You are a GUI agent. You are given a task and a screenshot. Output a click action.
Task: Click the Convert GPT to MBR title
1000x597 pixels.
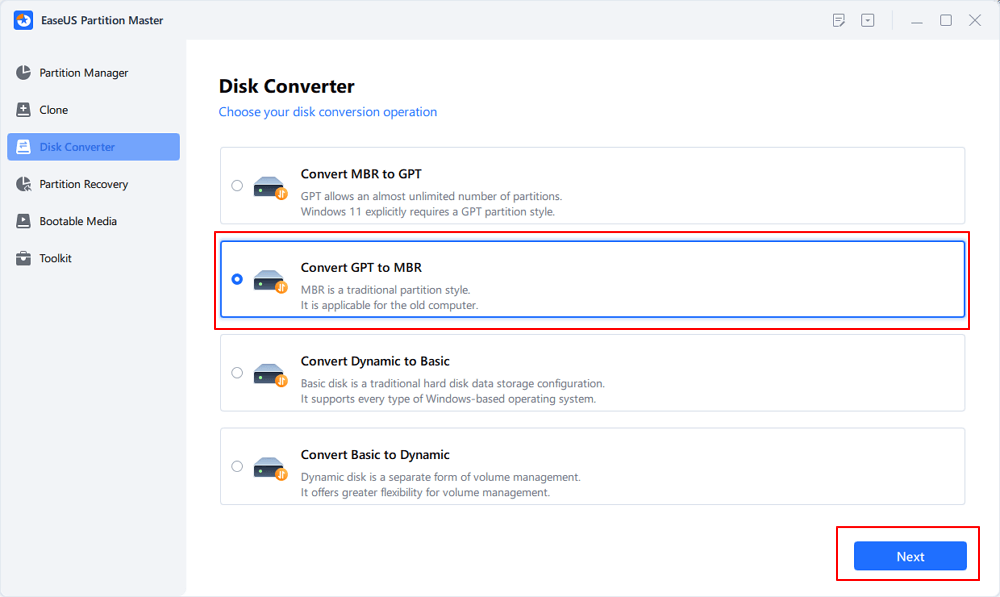pyautogui.click(x=361, y=267)
